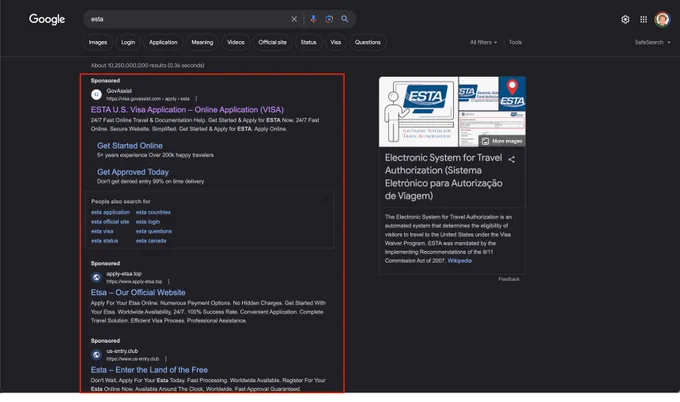This screenshot has width=680, height=402.
Task: Search for esta official site
Action: tap(110, 222)
